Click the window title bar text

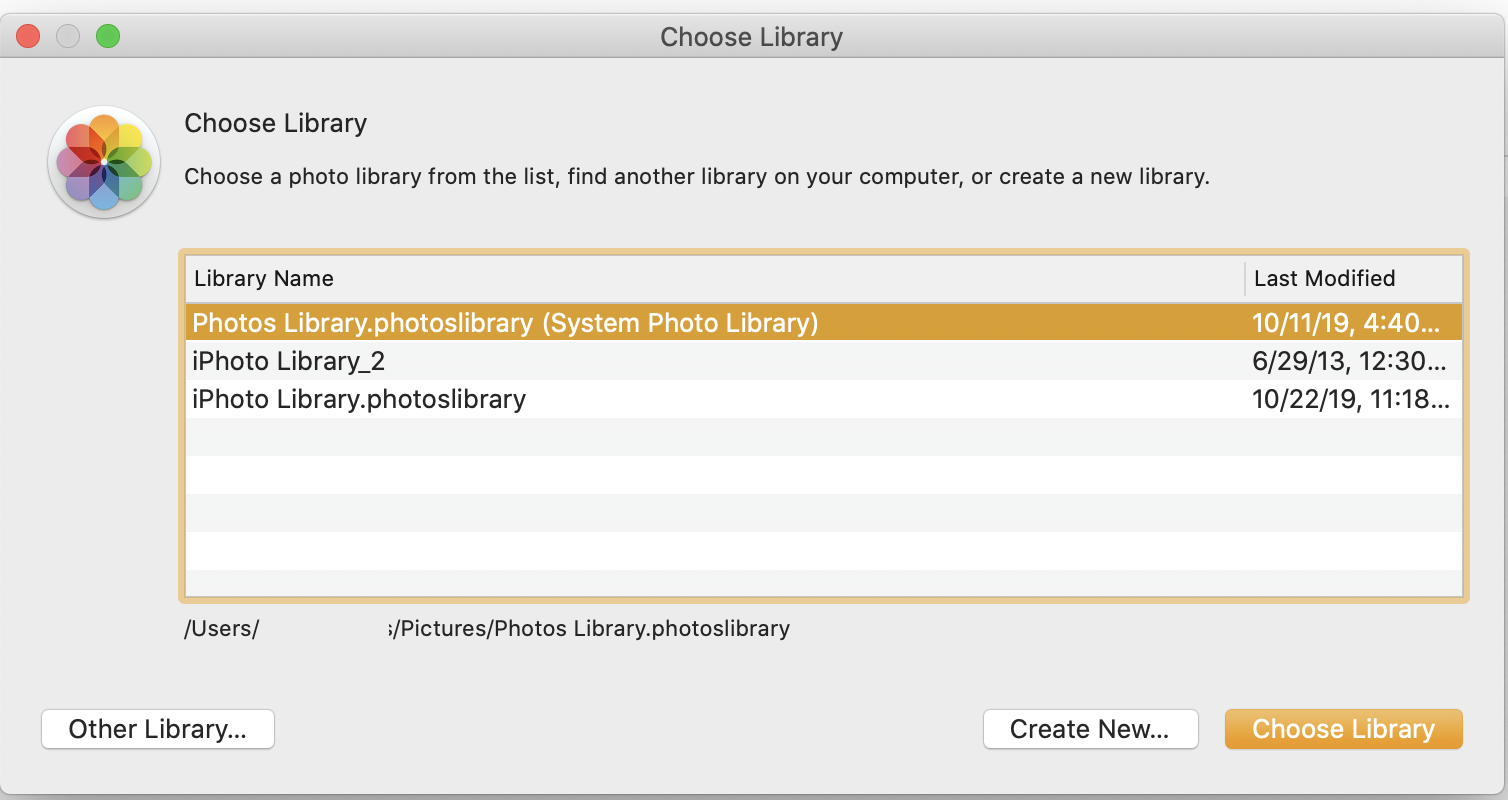pos(752,38)
